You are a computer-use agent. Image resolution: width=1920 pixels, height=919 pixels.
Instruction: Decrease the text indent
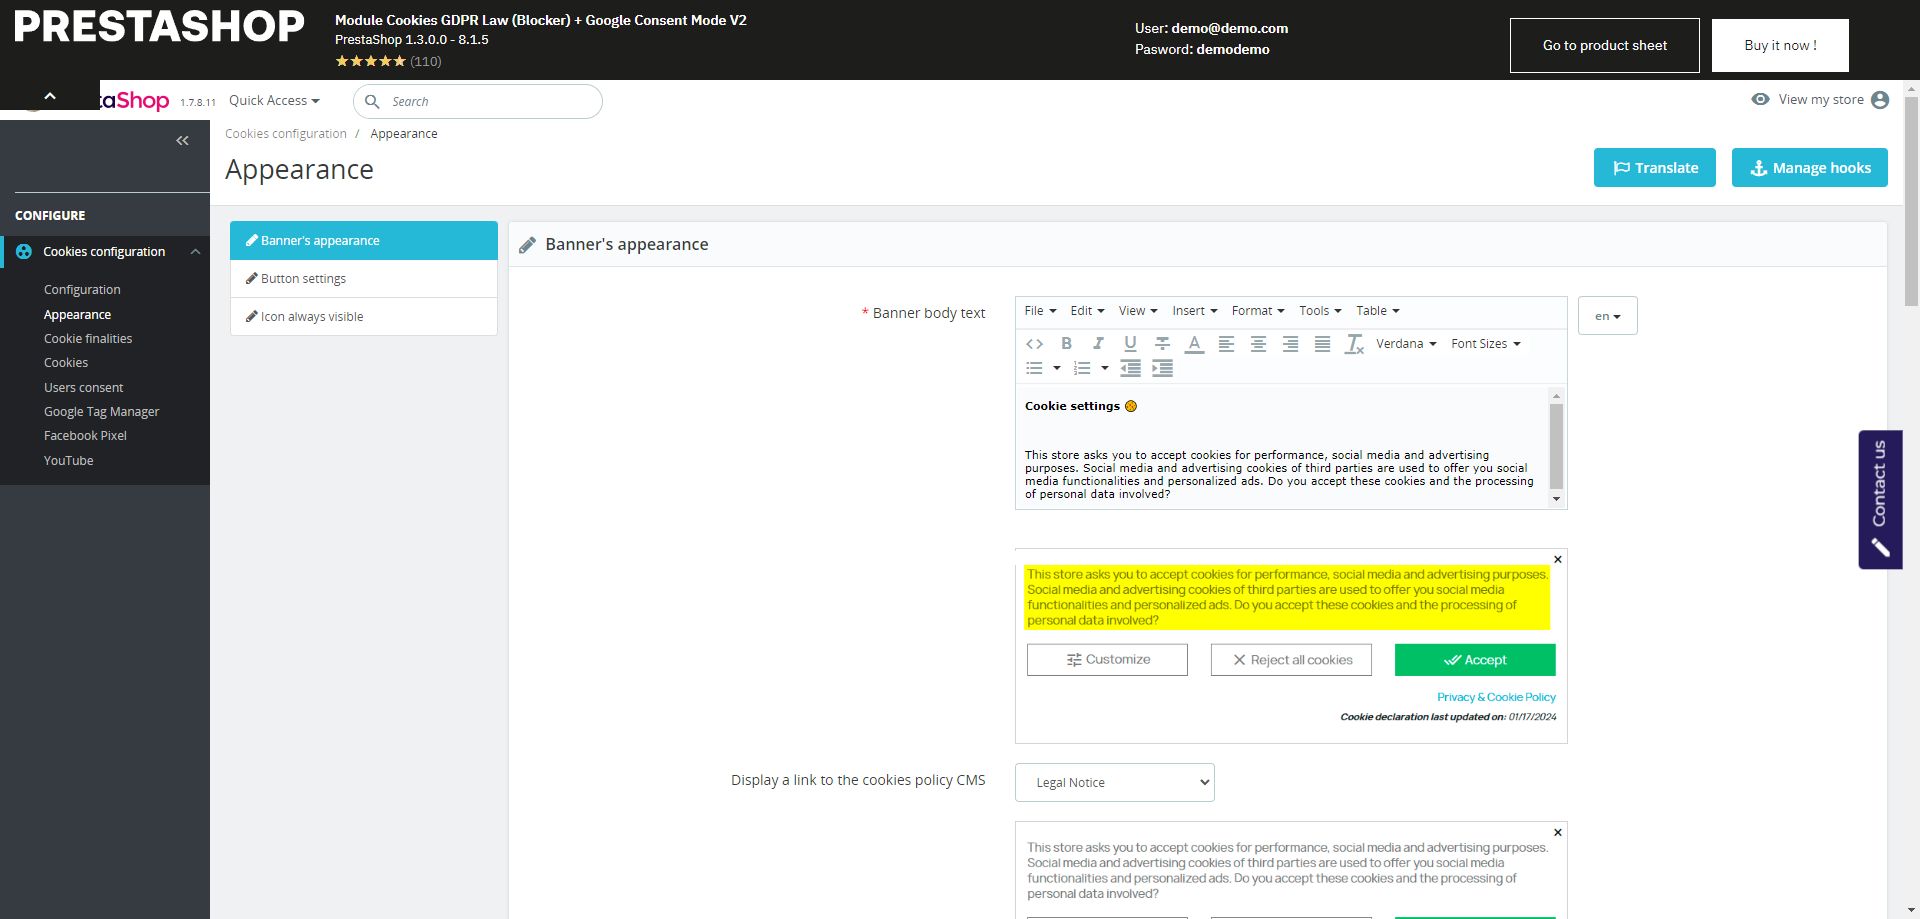coord(1130,368)
